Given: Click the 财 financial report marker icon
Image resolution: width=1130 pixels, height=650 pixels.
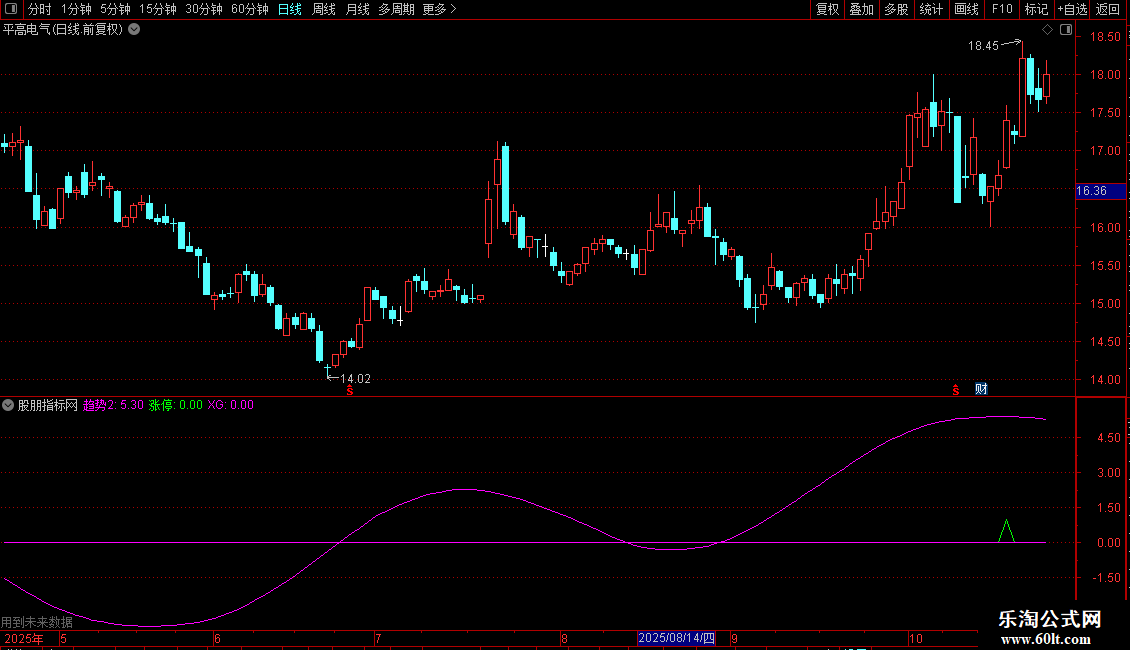Looking at the screenshot, I should (981, 389).
